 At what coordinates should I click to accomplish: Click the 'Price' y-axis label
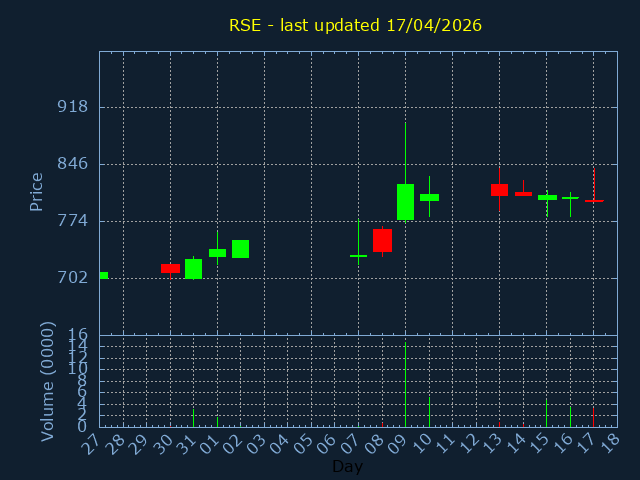coord(37,192)
